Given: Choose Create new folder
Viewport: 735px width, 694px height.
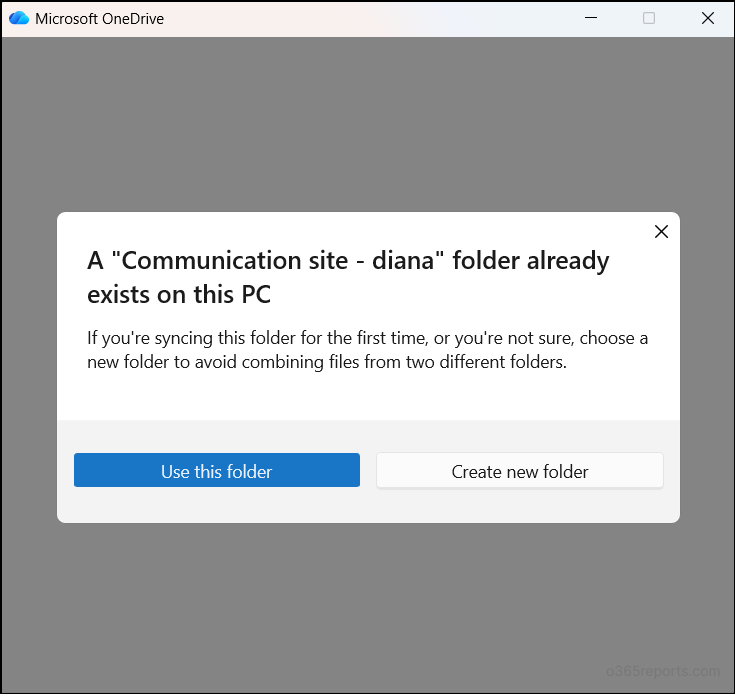Looking at the screenshot, I should click(520, 470).
